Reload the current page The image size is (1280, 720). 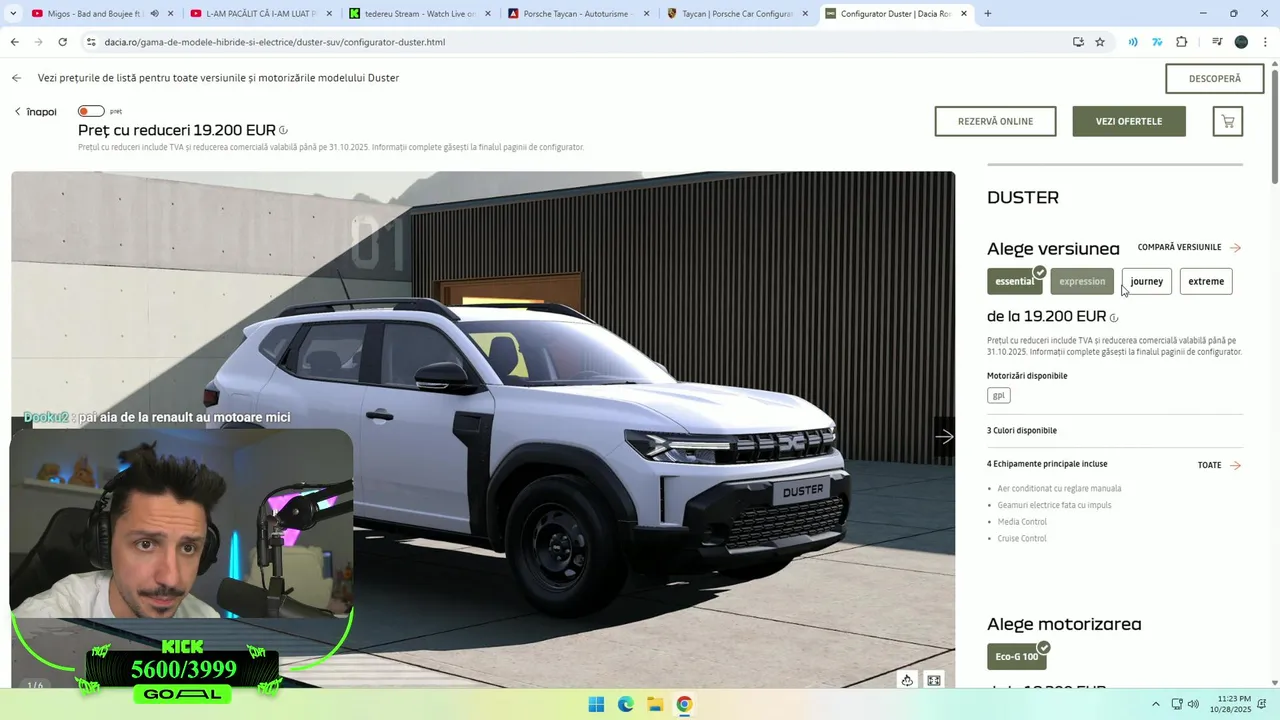62,42
